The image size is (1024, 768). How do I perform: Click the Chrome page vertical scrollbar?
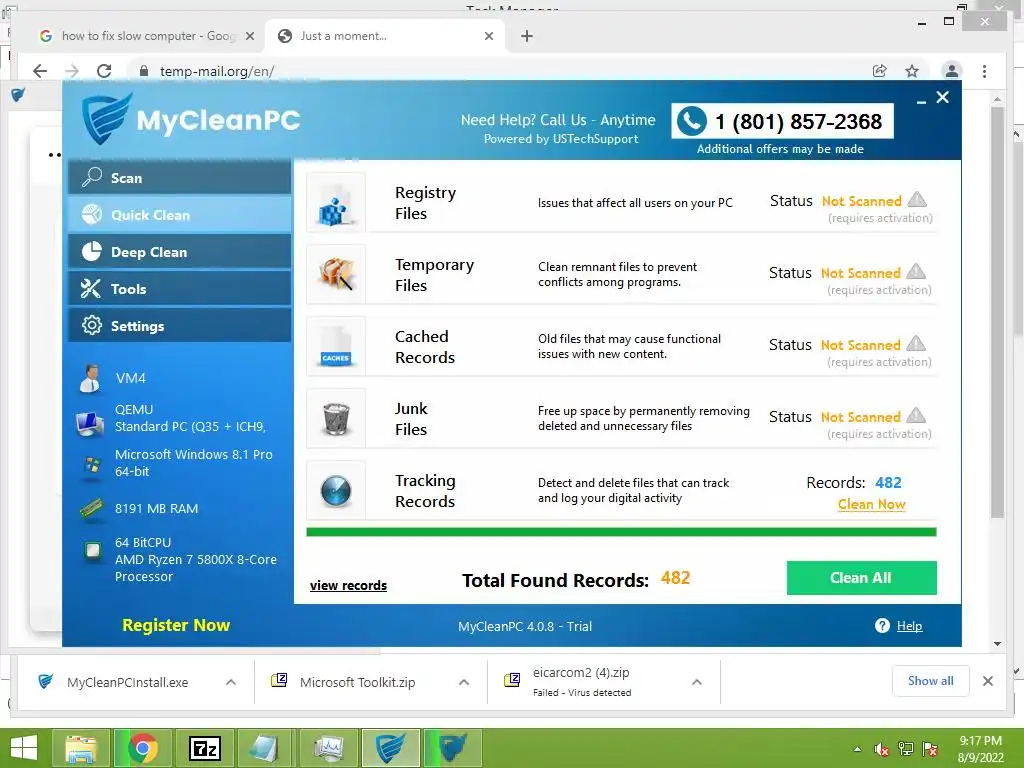(997, 312)
